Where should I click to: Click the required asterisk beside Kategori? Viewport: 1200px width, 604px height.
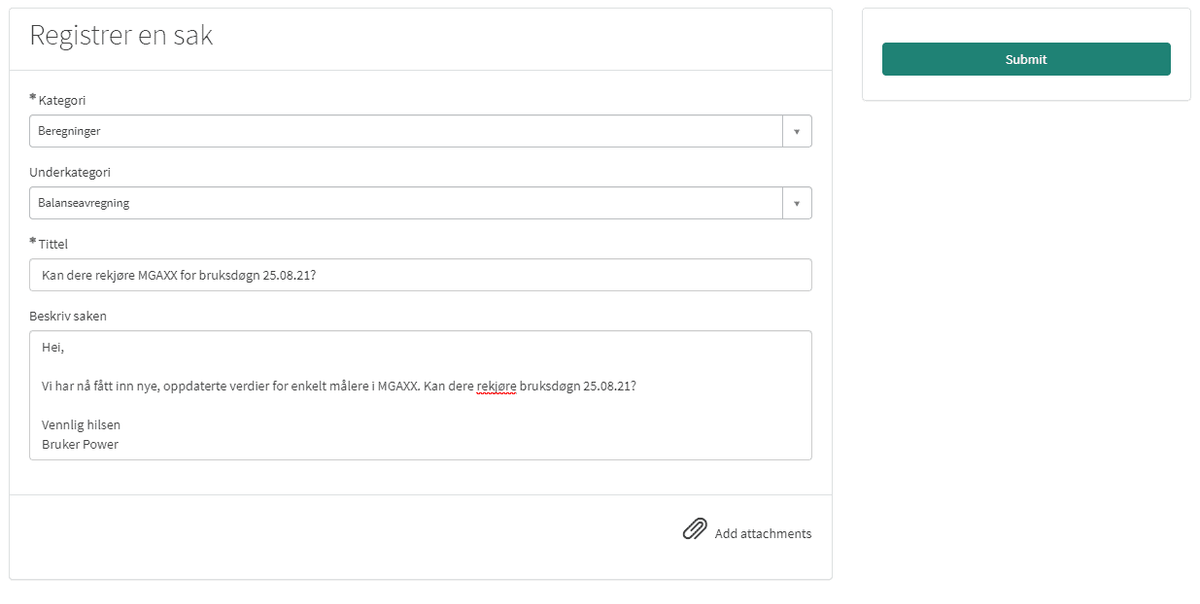[33, 98]
